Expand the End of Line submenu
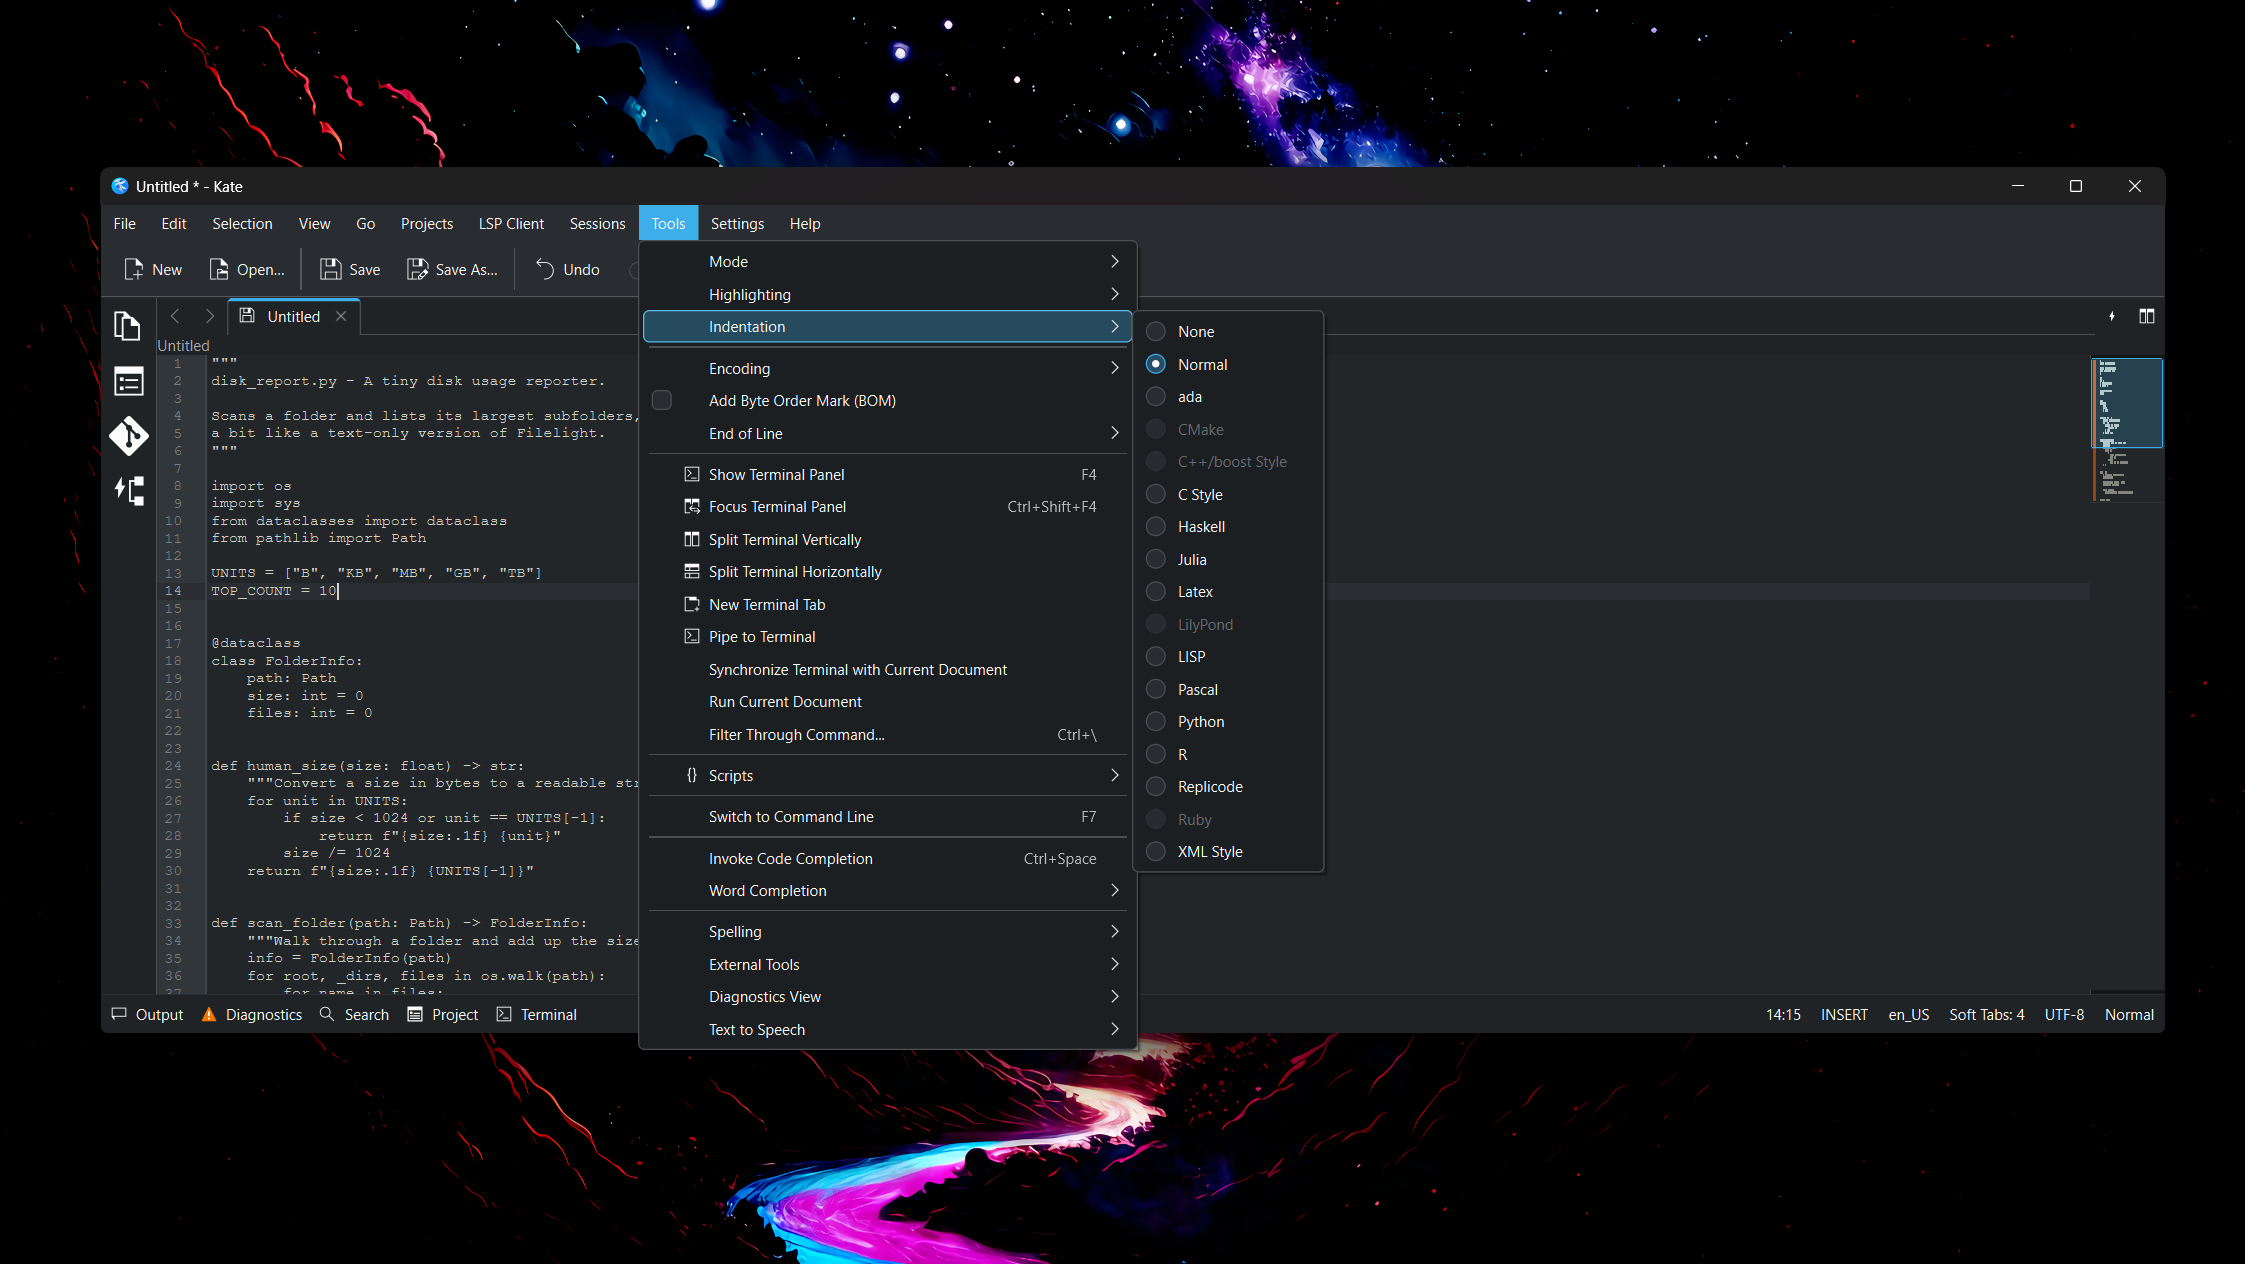This screenshot has height=1264, width=2245. pyautogui.click(x=887, y=433)
